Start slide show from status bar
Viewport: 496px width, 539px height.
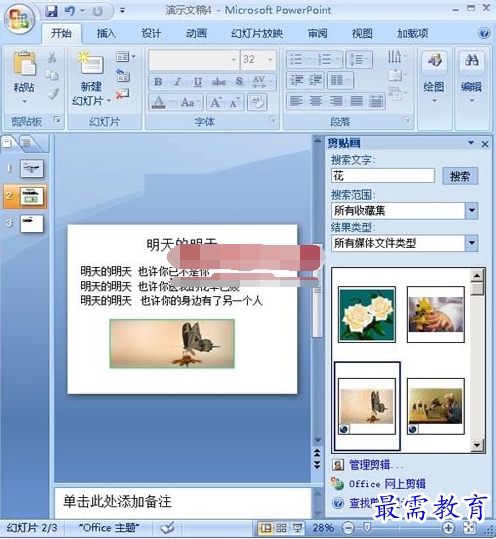point(297,528)
